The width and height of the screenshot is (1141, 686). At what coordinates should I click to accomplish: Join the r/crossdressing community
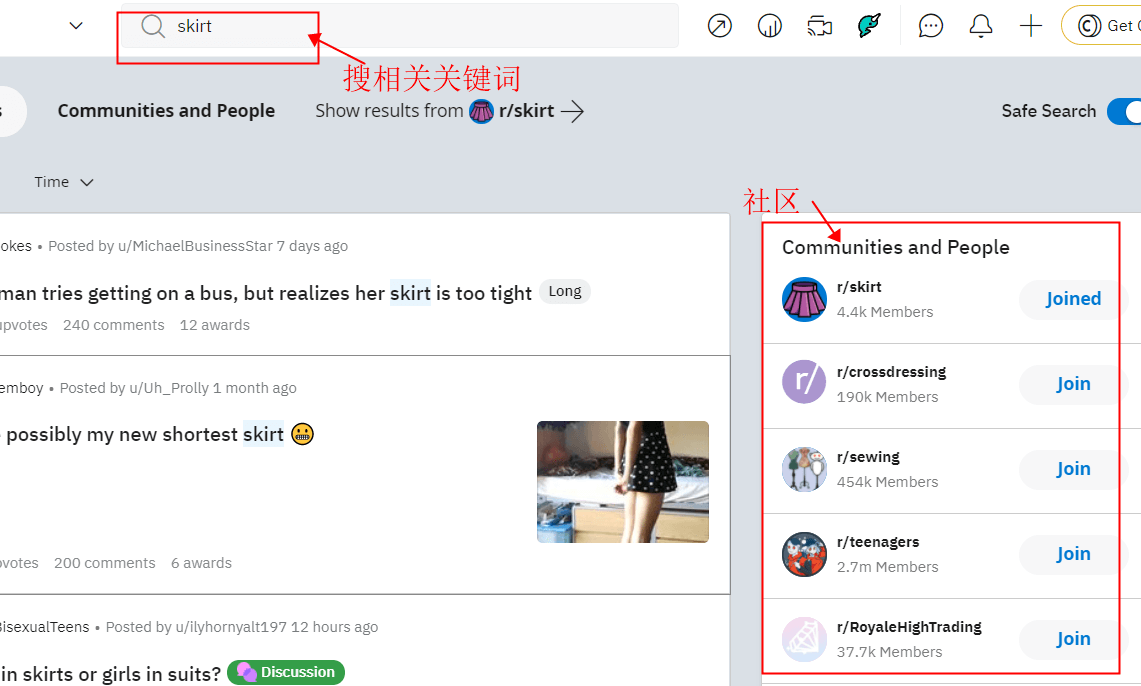pyautogui.click(x=1073, y=384)
